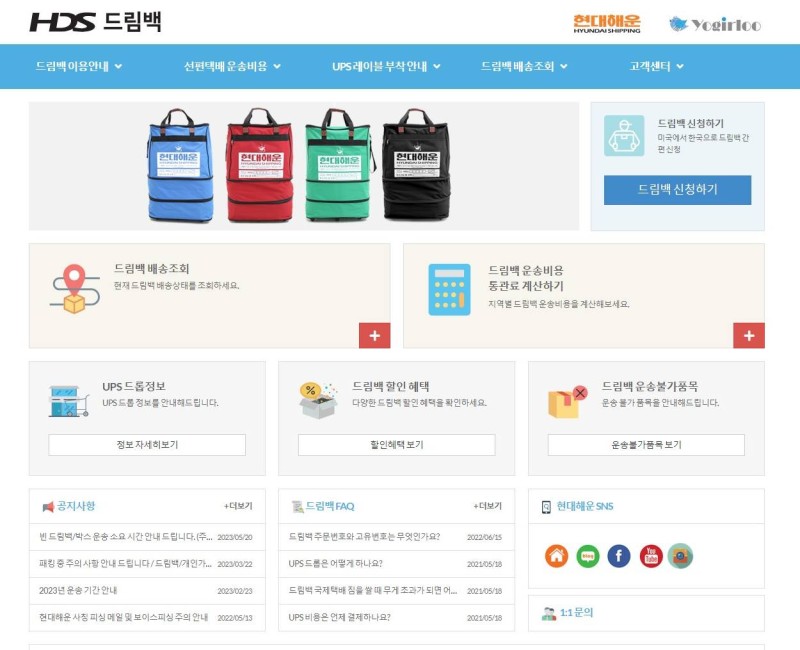
Task: Open the green blog SNS icon
Action: tap(588, 556)
